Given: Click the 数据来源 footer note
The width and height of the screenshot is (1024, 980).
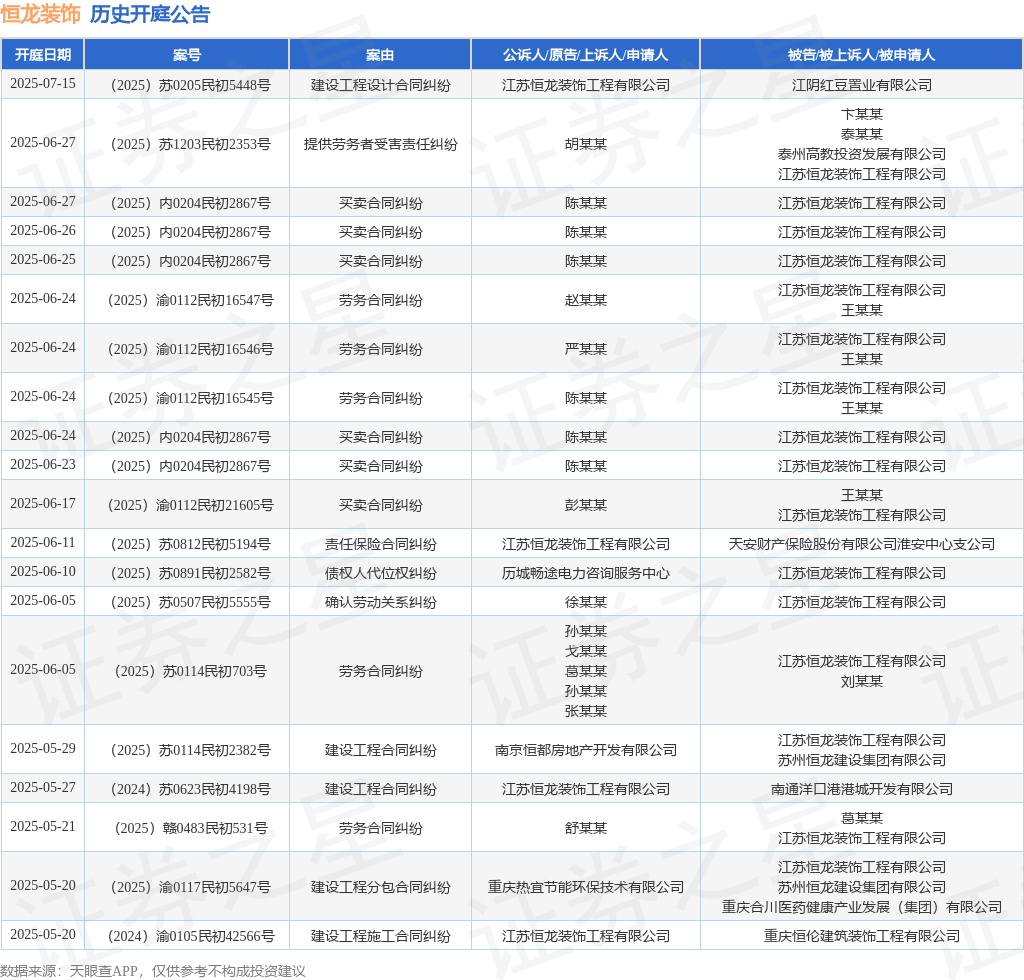Looking at the screenshot, I should (153, 971).
